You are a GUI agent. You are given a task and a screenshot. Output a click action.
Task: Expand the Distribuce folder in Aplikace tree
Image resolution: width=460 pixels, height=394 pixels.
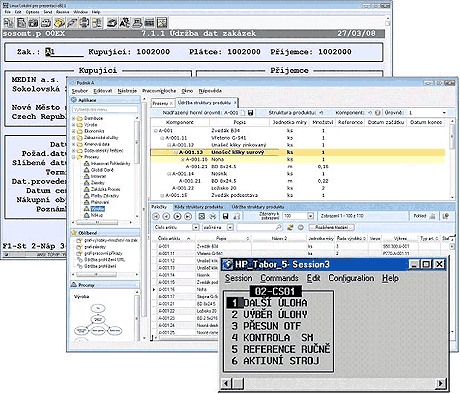(x=74, y=118)
